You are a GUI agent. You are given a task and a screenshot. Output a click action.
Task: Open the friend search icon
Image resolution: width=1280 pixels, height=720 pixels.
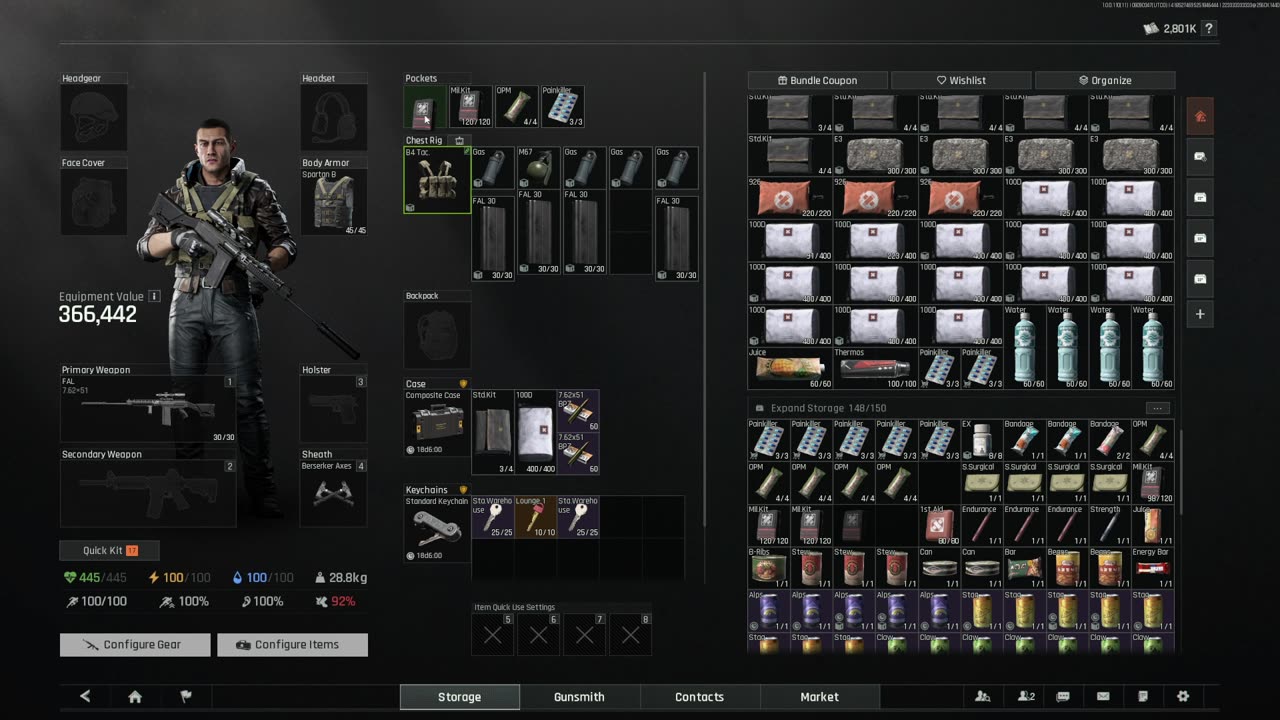pos(983,697)
